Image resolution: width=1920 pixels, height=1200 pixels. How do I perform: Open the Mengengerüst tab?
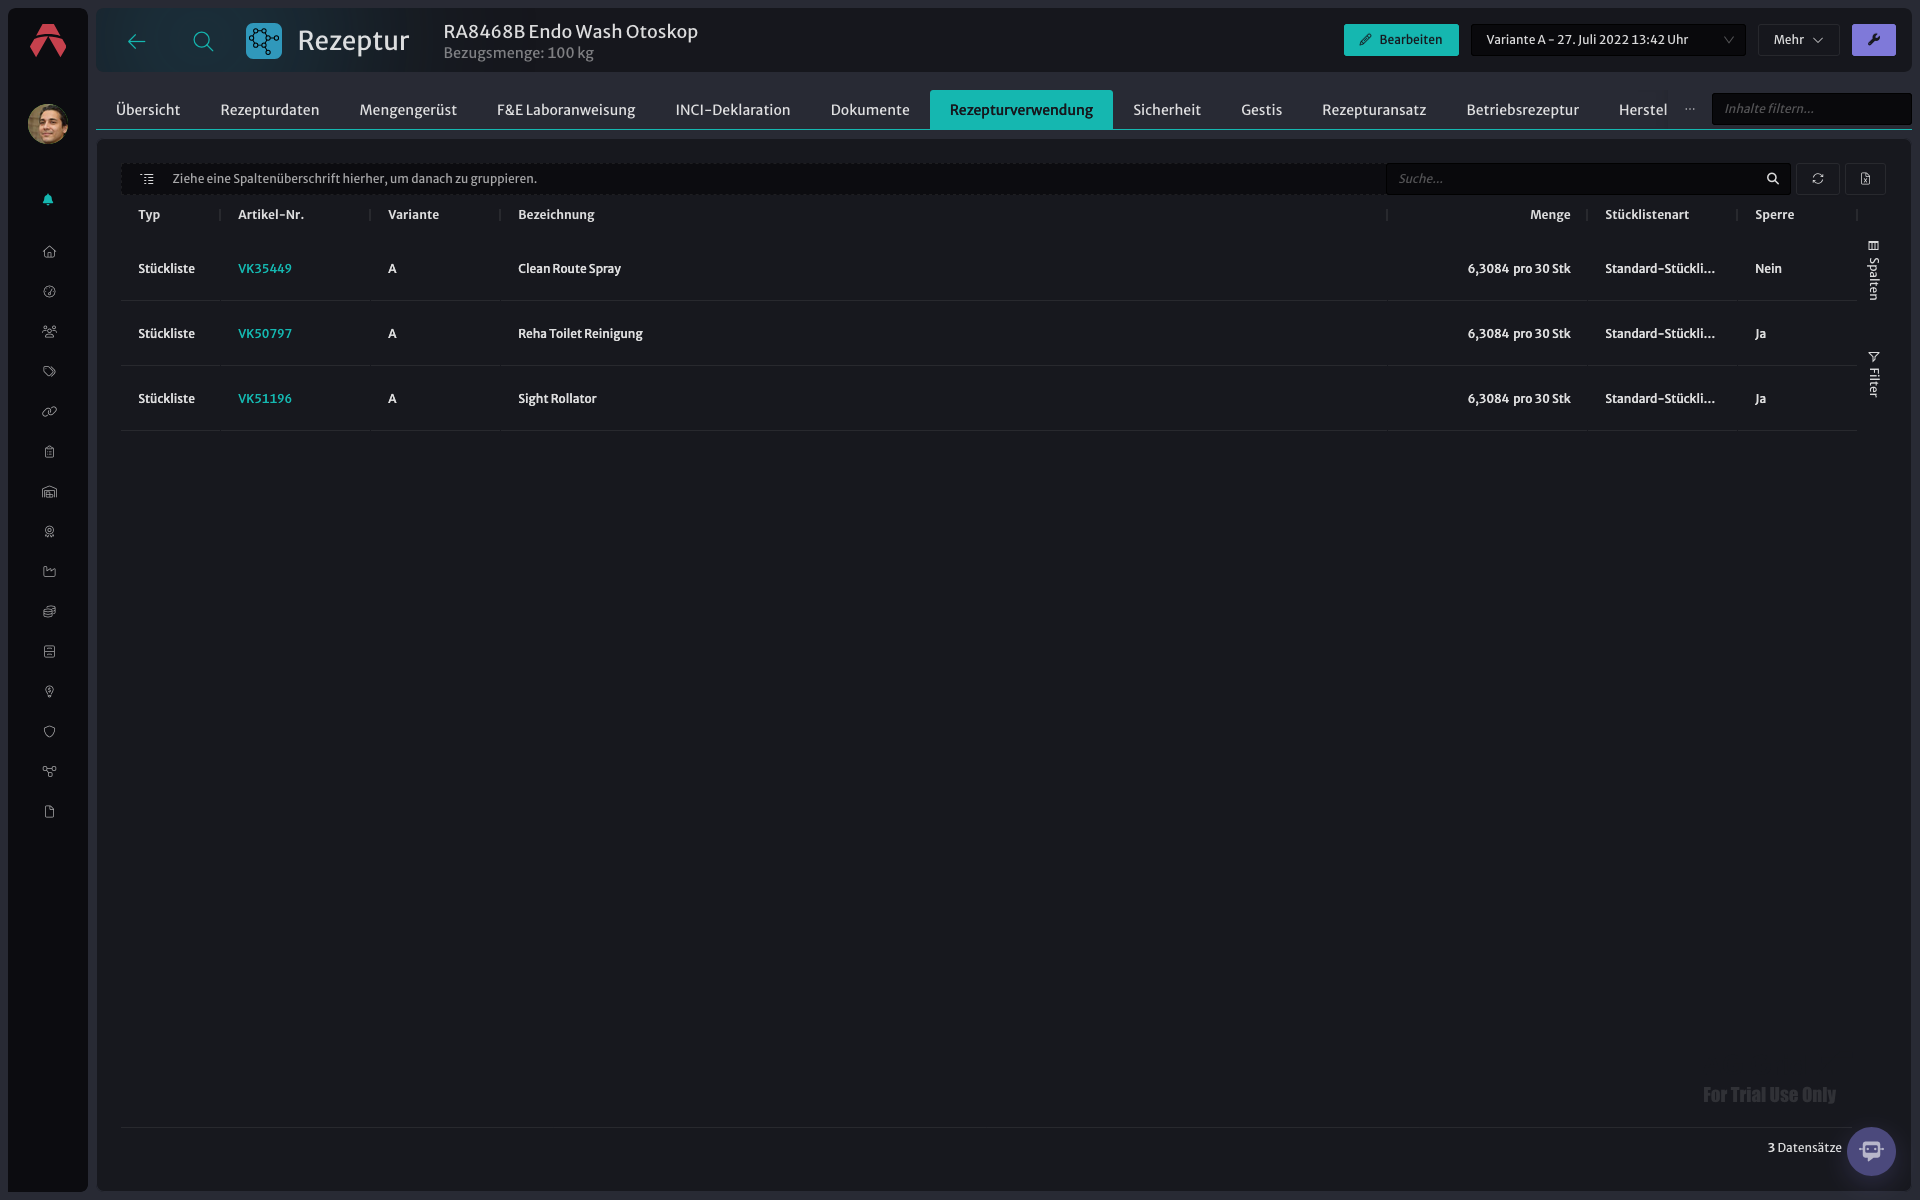click(408, 110)
